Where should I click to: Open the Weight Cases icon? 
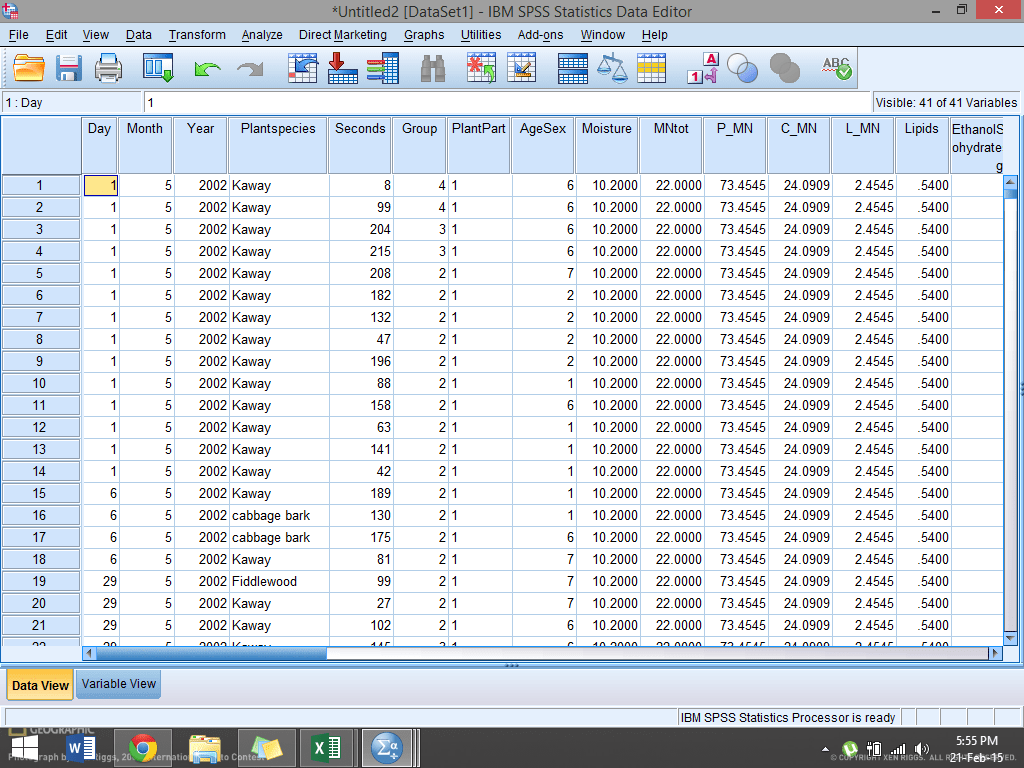pos(613,68)
